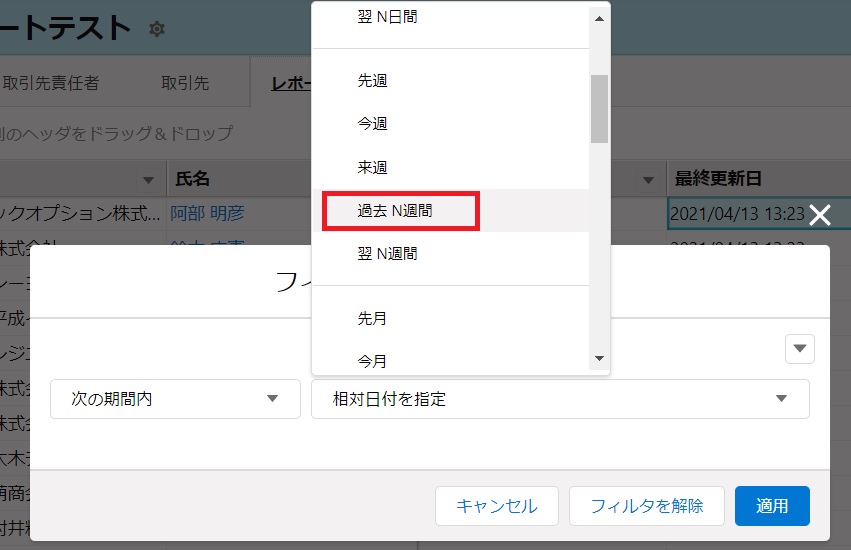Select 翌 N日間 in the dropdown list
Screen dimensions: 851x550
pyautogui.click(x=451, y=17)
